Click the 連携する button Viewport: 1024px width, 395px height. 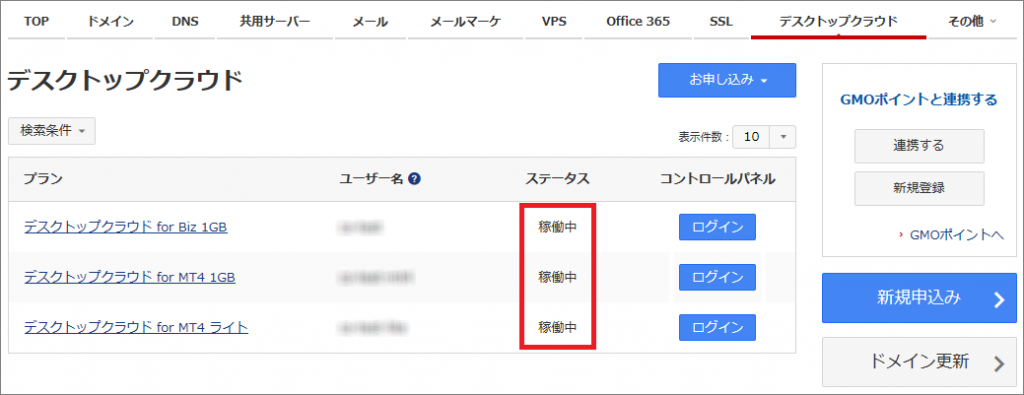[919, 146]
